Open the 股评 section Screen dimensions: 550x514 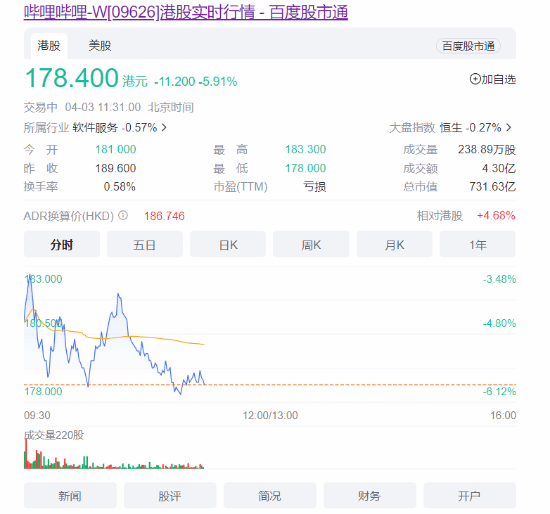[x=170, y=495]
